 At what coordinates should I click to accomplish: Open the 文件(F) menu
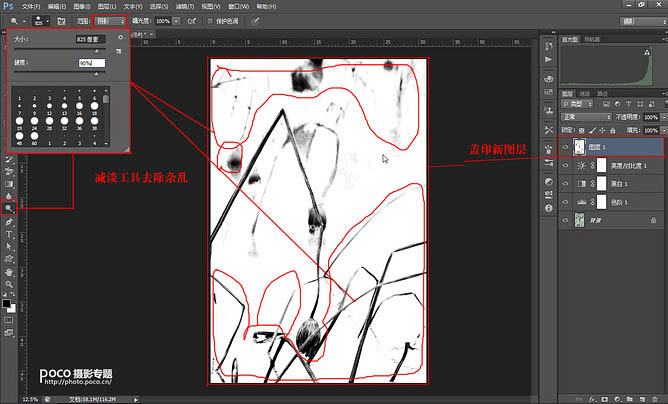[31, 6]
